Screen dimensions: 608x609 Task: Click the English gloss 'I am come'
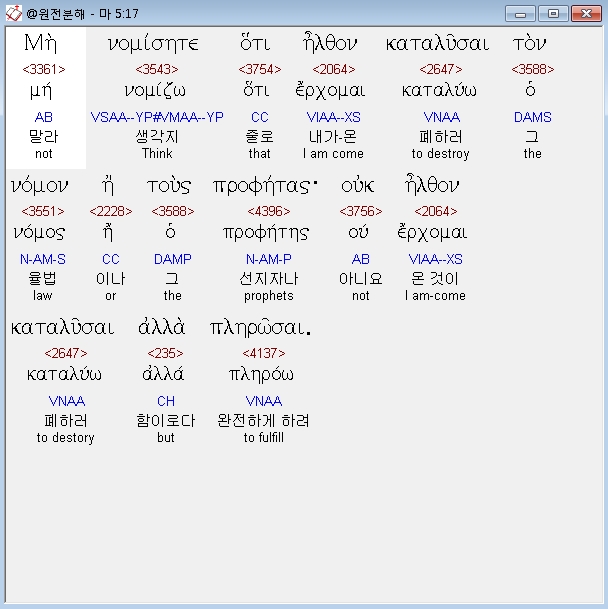333,154
